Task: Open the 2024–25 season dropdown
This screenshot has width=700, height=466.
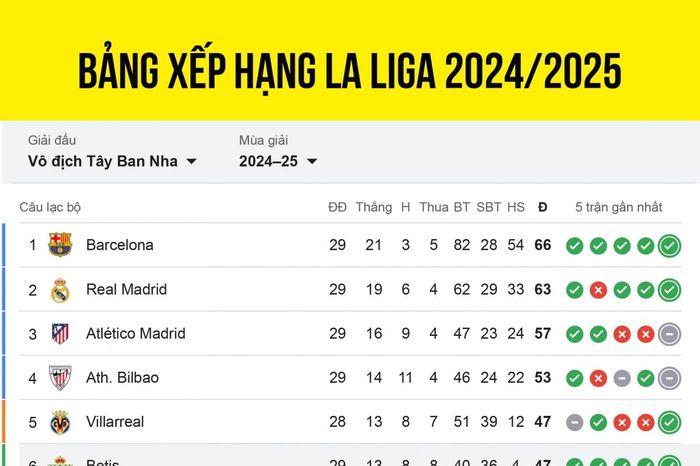Action: coord(278,161)
